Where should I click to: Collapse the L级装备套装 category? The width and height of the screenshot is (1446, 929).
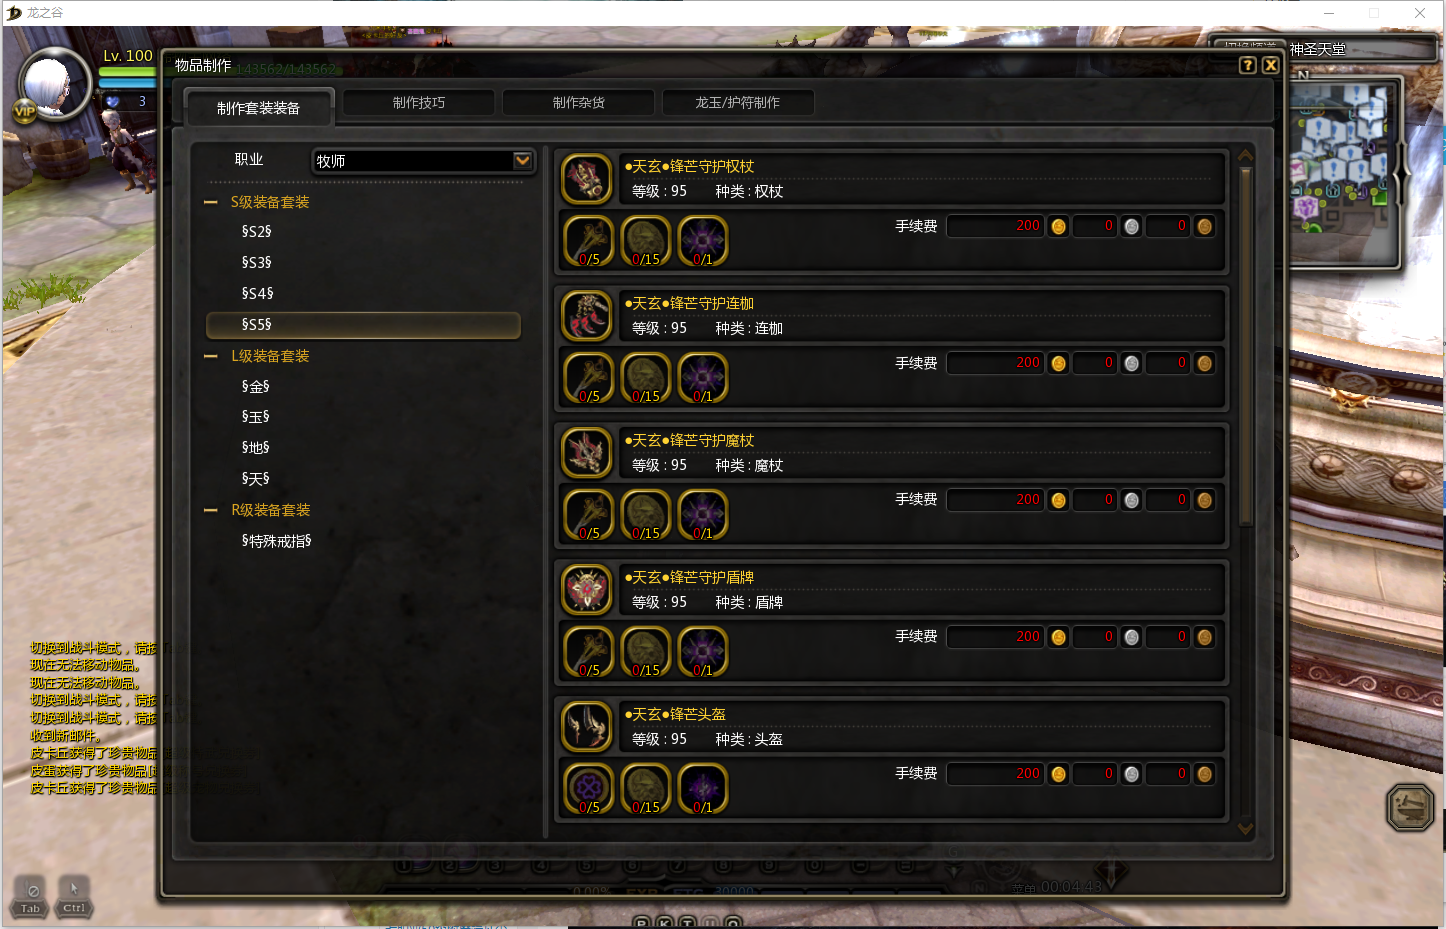point(211,356)
